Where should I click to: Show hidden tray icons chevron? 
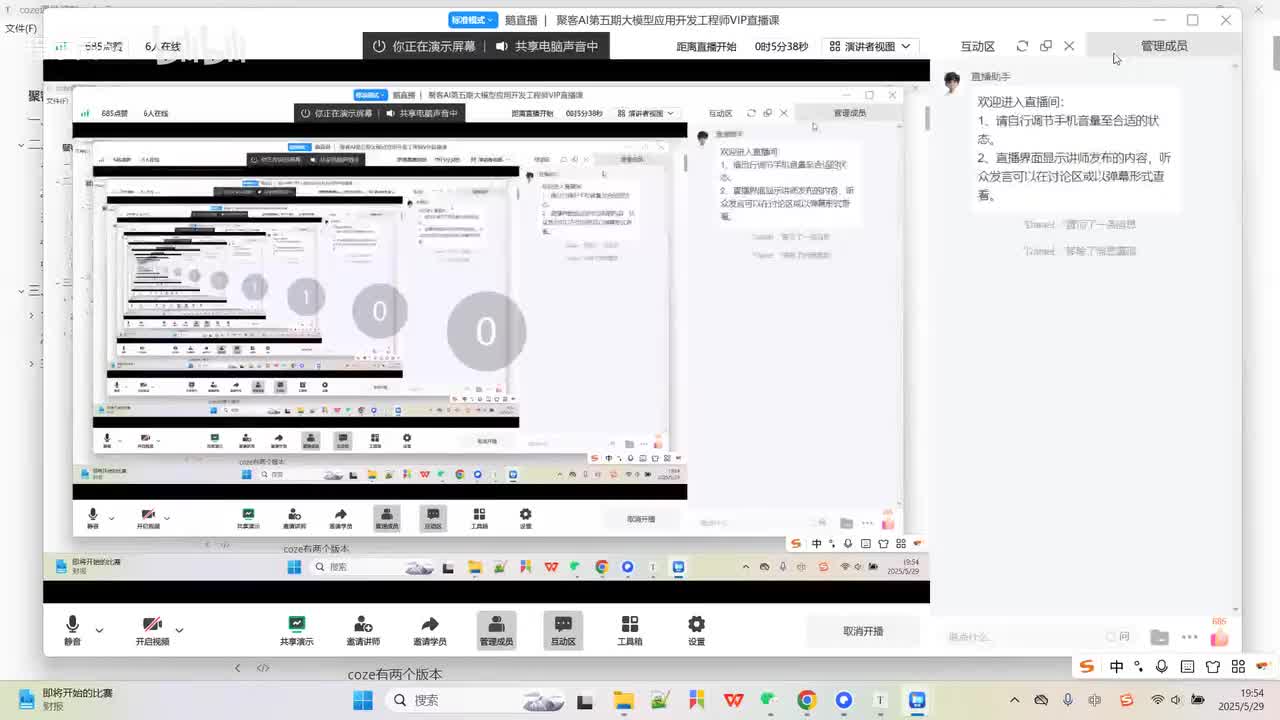(x=1014, y=700)
